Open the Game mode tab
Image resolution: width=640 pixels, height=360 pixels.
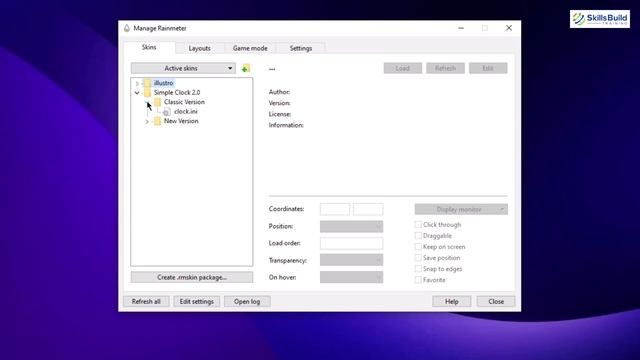tap(250, 48)
